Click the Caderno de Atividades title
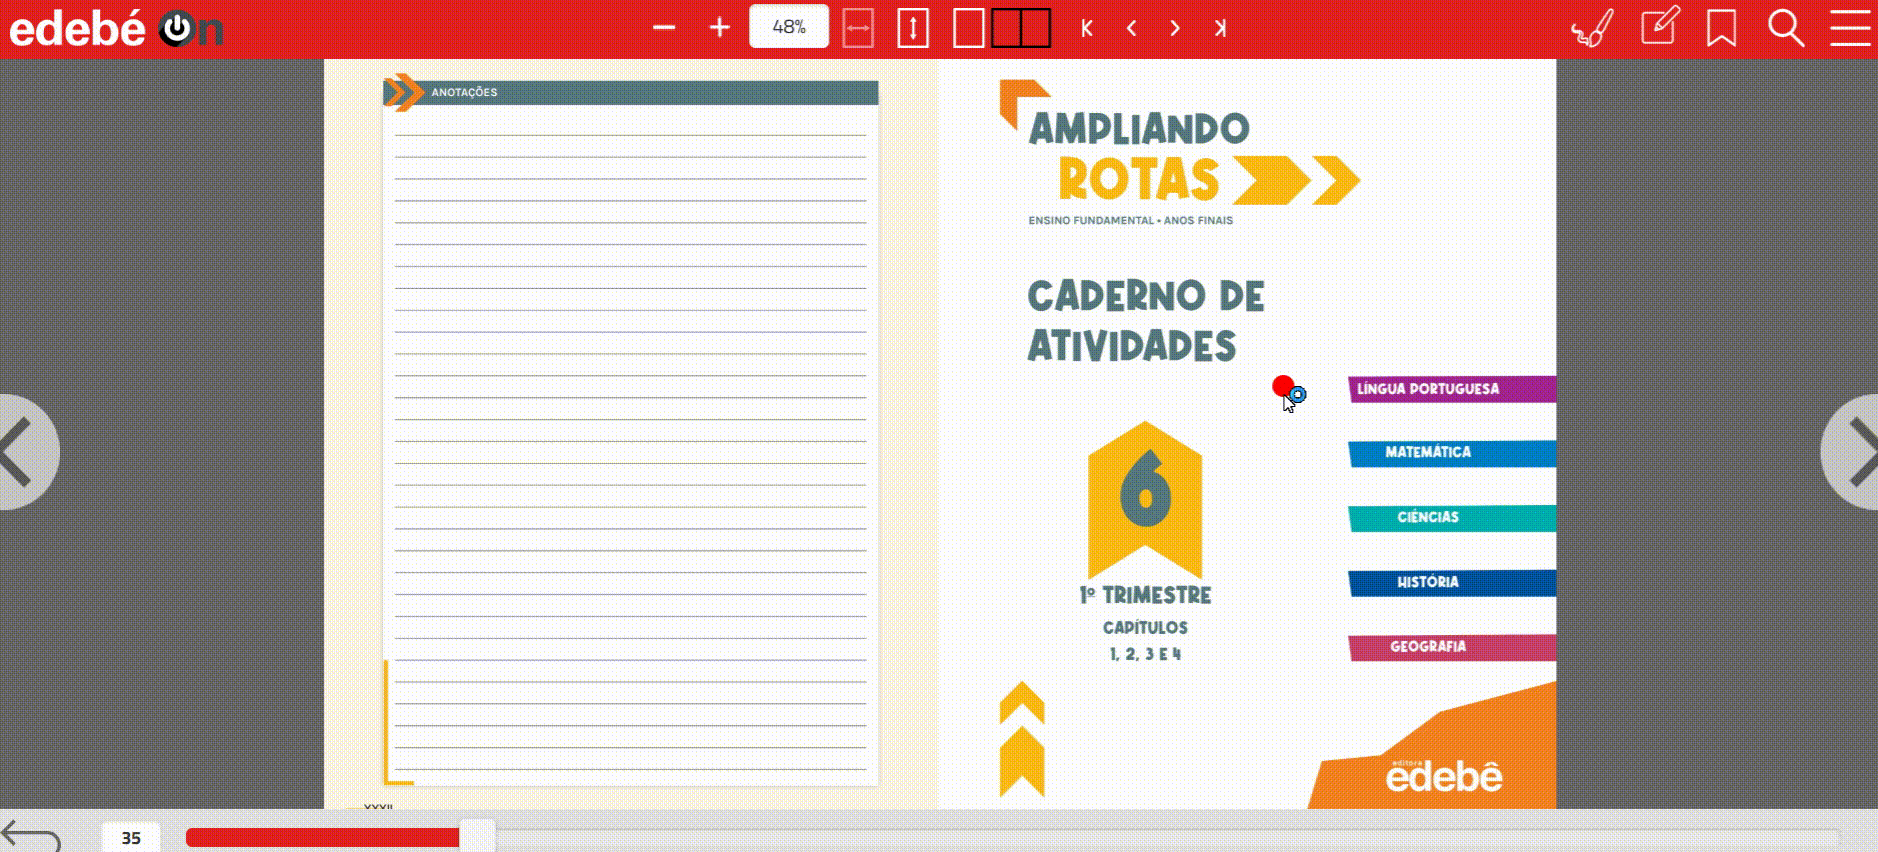 [x=1146, y=321]
